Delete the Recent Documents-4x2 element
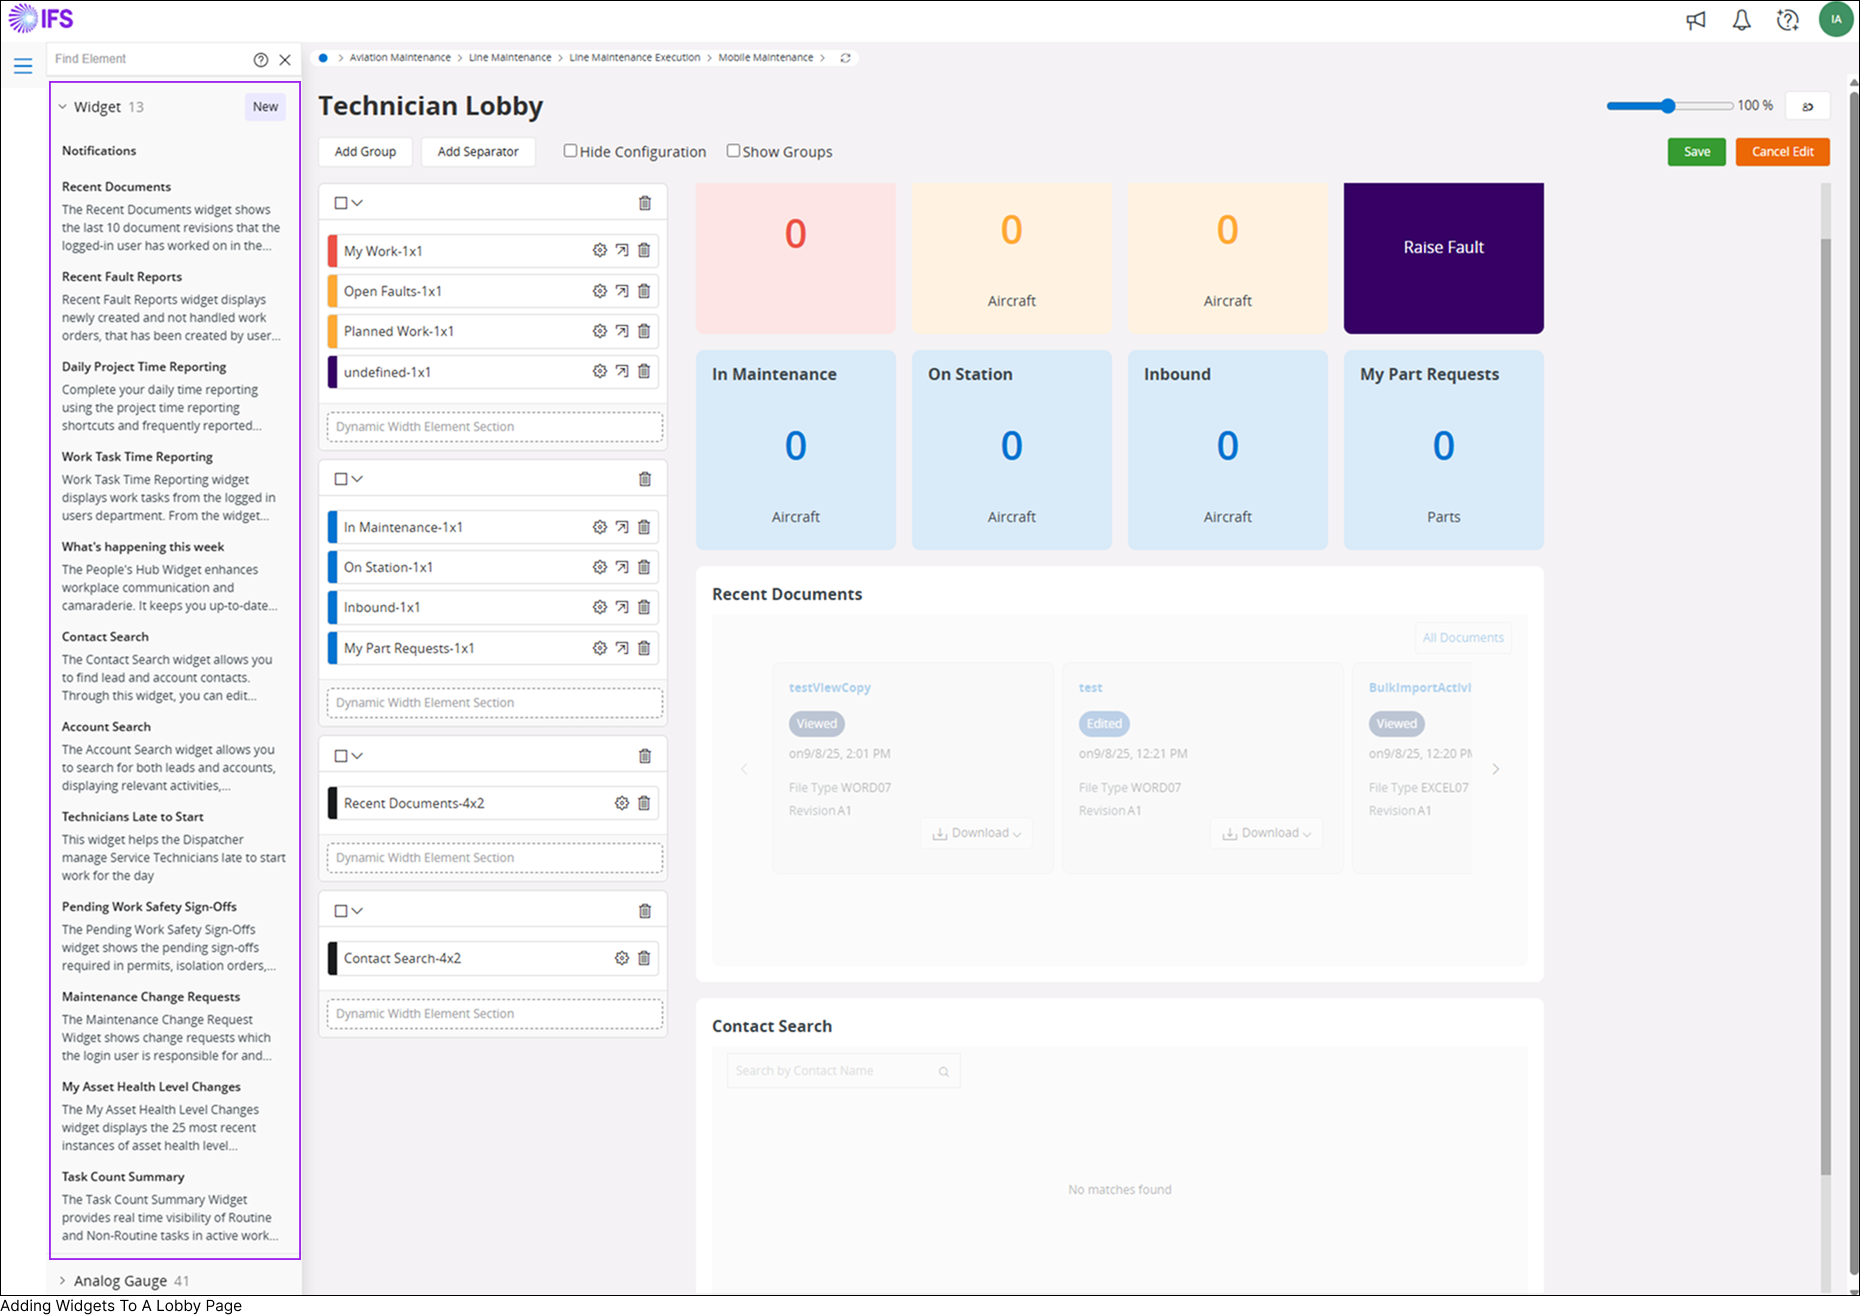 coord(644,803)
